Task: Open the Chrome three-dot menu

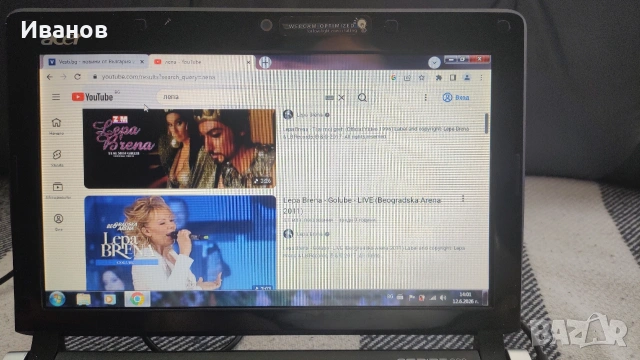Action: (x=481, y=77)
